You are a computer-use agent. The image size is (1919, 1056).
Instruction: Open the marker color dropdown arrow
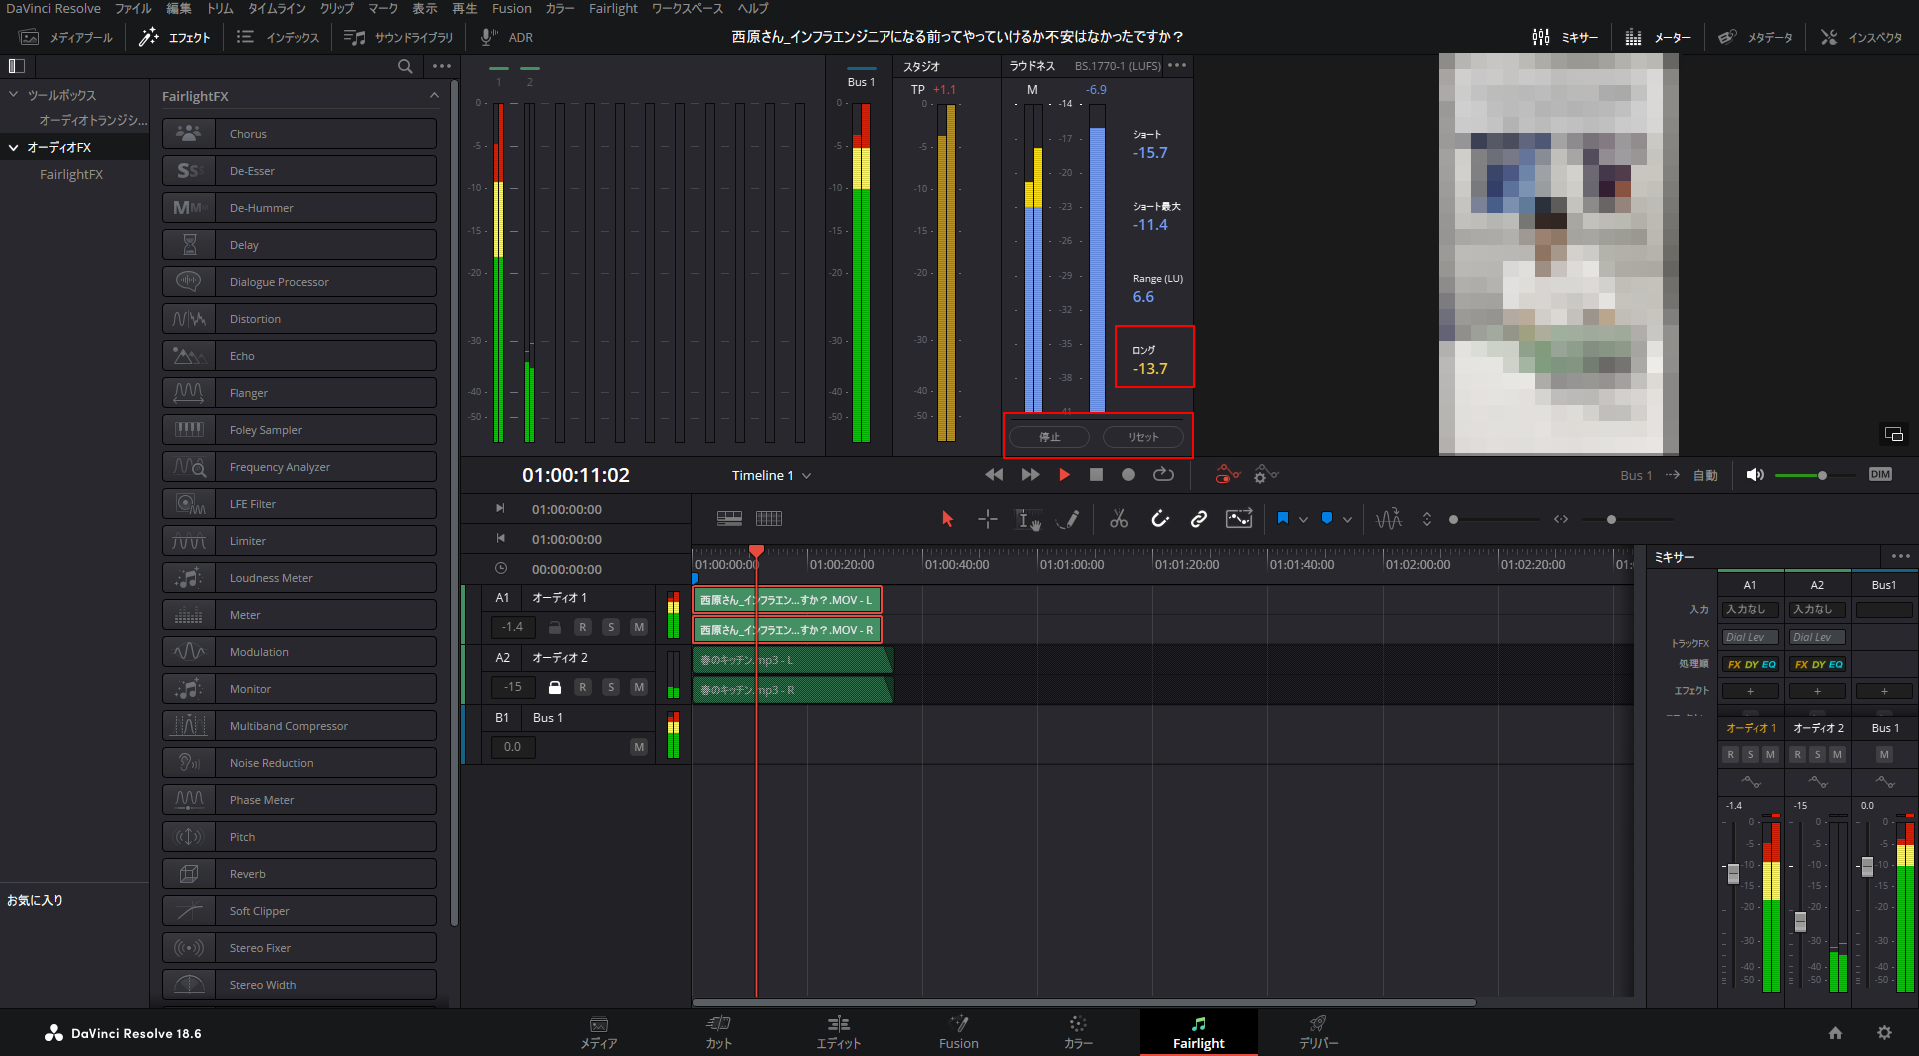(x=1347, y=519)
